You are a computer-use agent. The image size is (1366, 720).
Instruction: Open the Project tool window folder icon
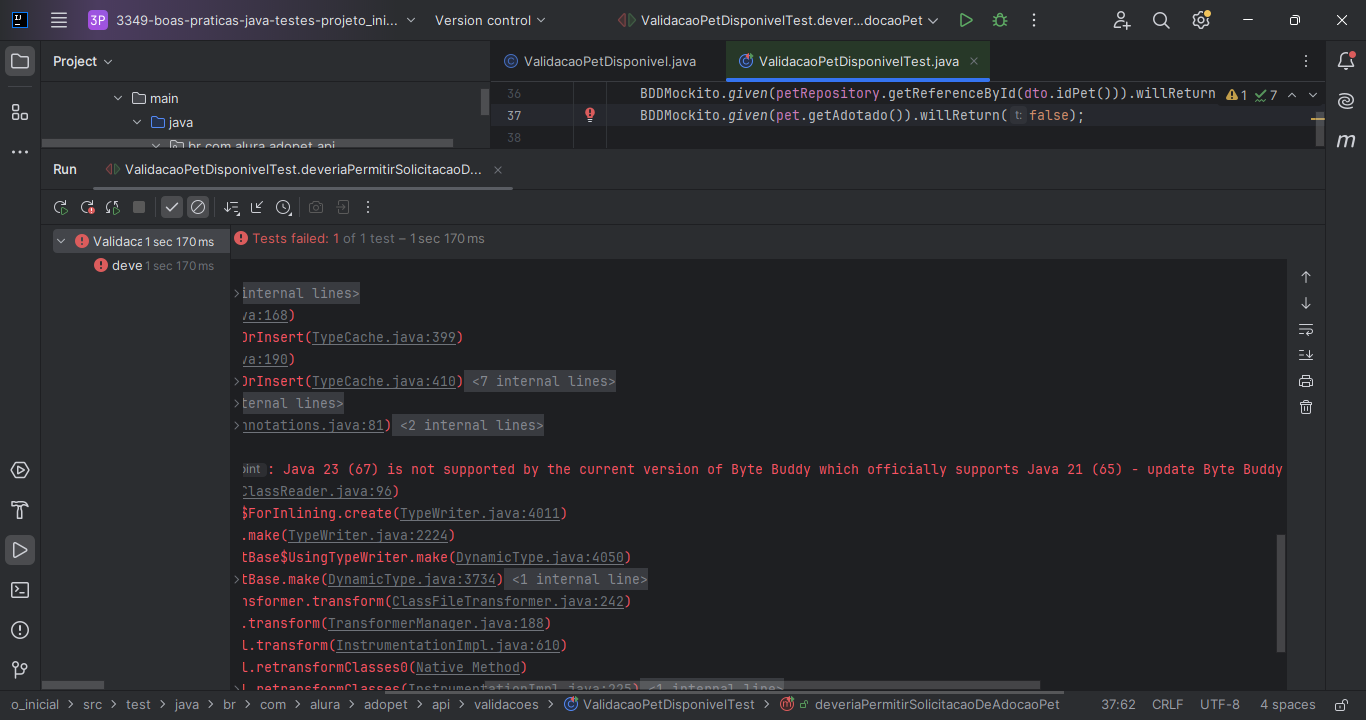point(20,61)
